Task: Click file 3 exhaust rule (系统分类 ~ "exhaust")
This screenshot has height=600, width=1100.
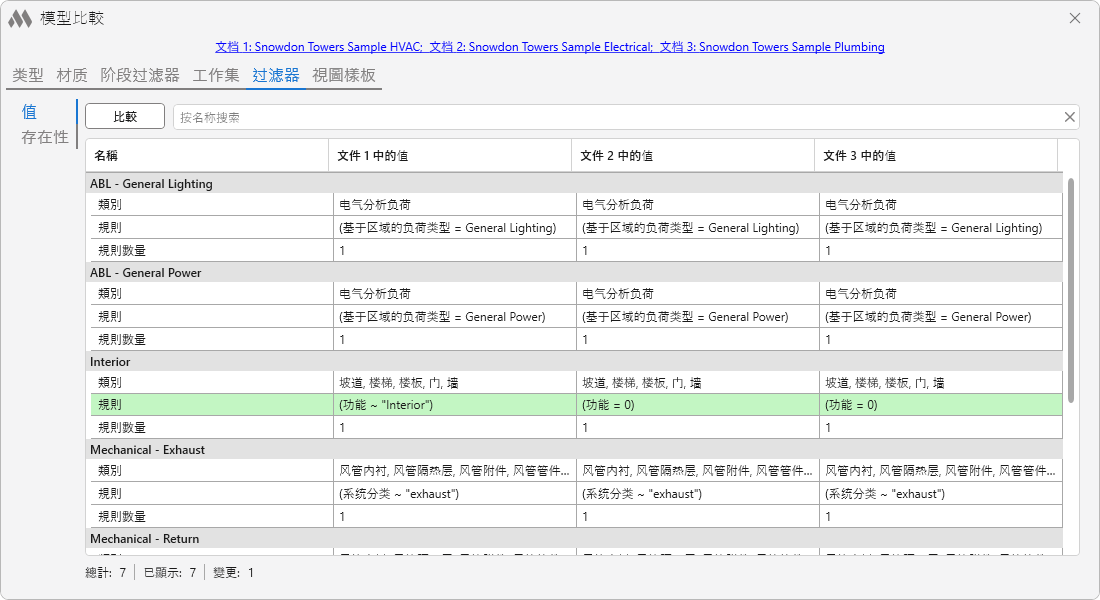Action: pos(885,494)
